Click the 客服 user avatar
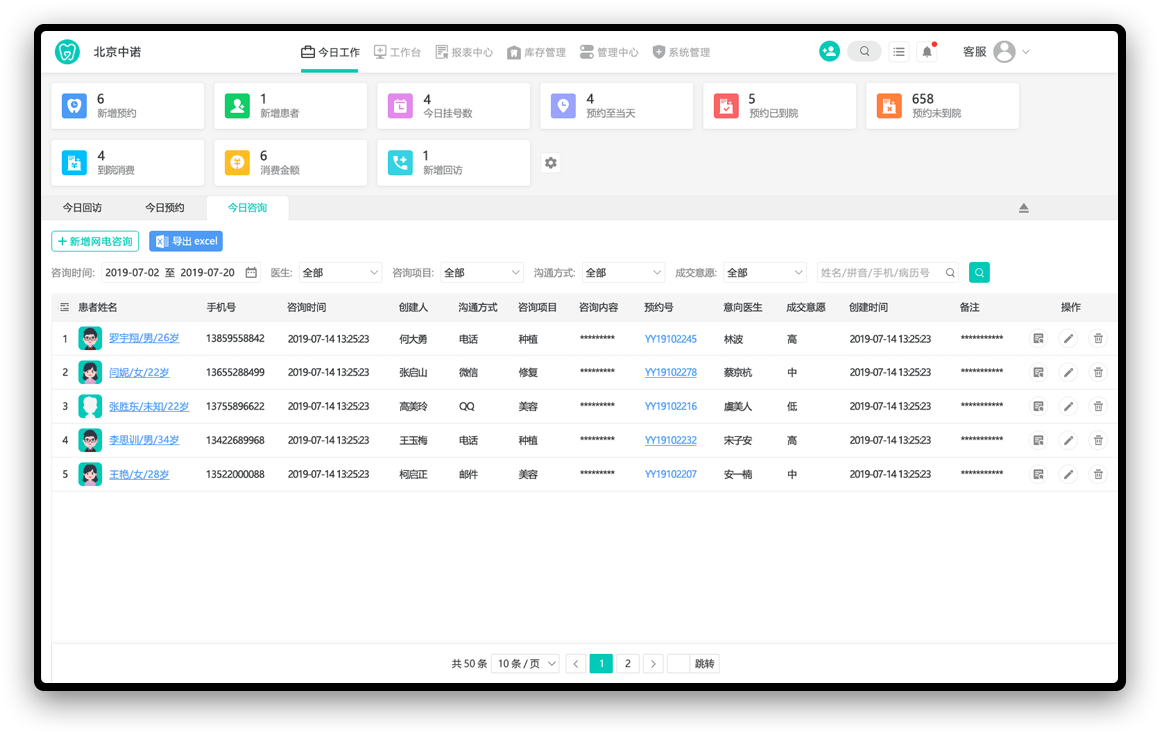Image resolution: width=1160 pixels, height=735 pixels. pyautogui.click(x=1004, y=52)
